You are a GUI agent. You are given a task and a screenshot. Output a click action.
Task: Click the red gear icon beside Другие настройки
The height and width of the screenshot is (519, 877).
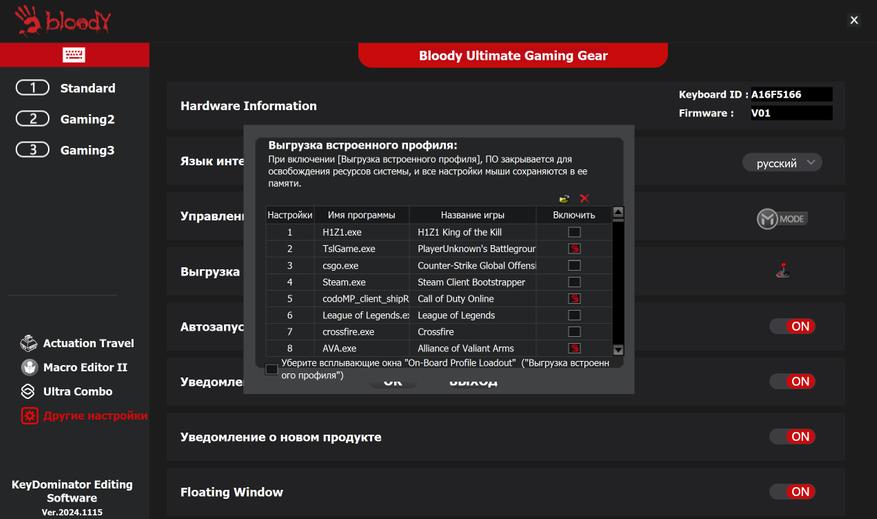point(30,416)
